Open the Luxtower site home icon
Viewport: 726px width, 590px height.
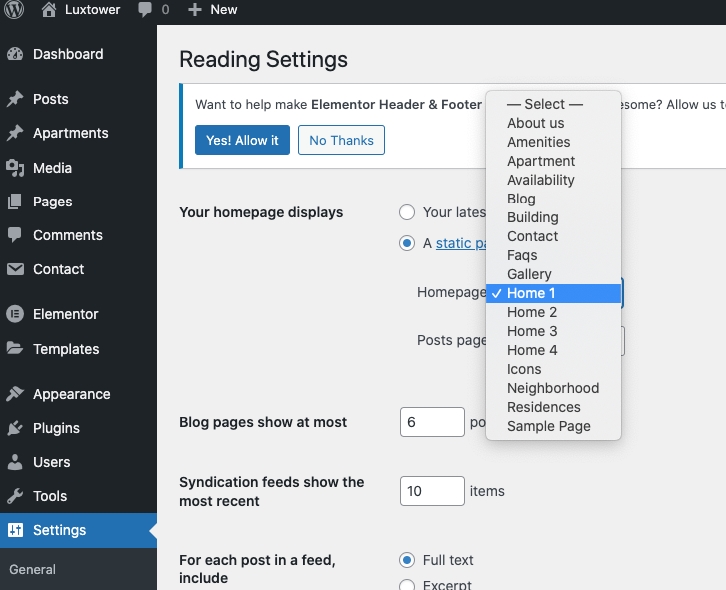point(49,10)
